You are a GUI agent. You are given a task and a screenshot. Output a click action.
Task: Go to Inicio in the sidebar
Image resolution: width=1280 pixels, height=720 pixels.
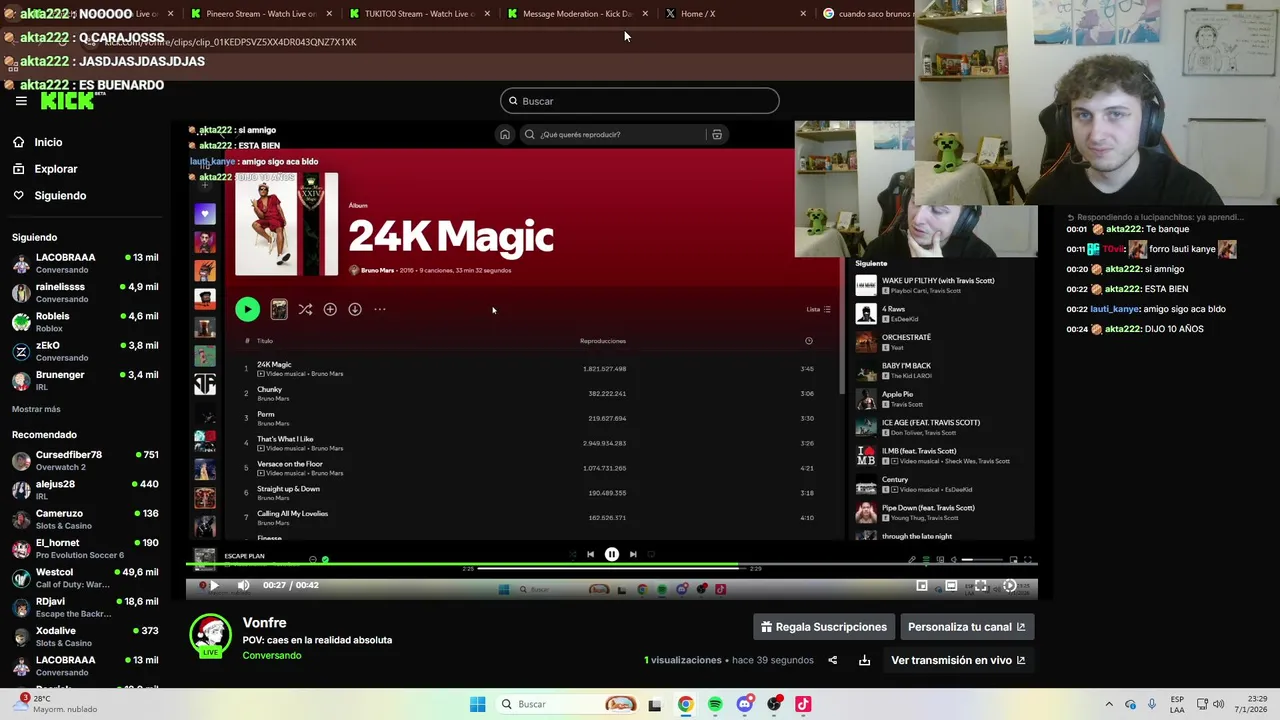[48, 142]
